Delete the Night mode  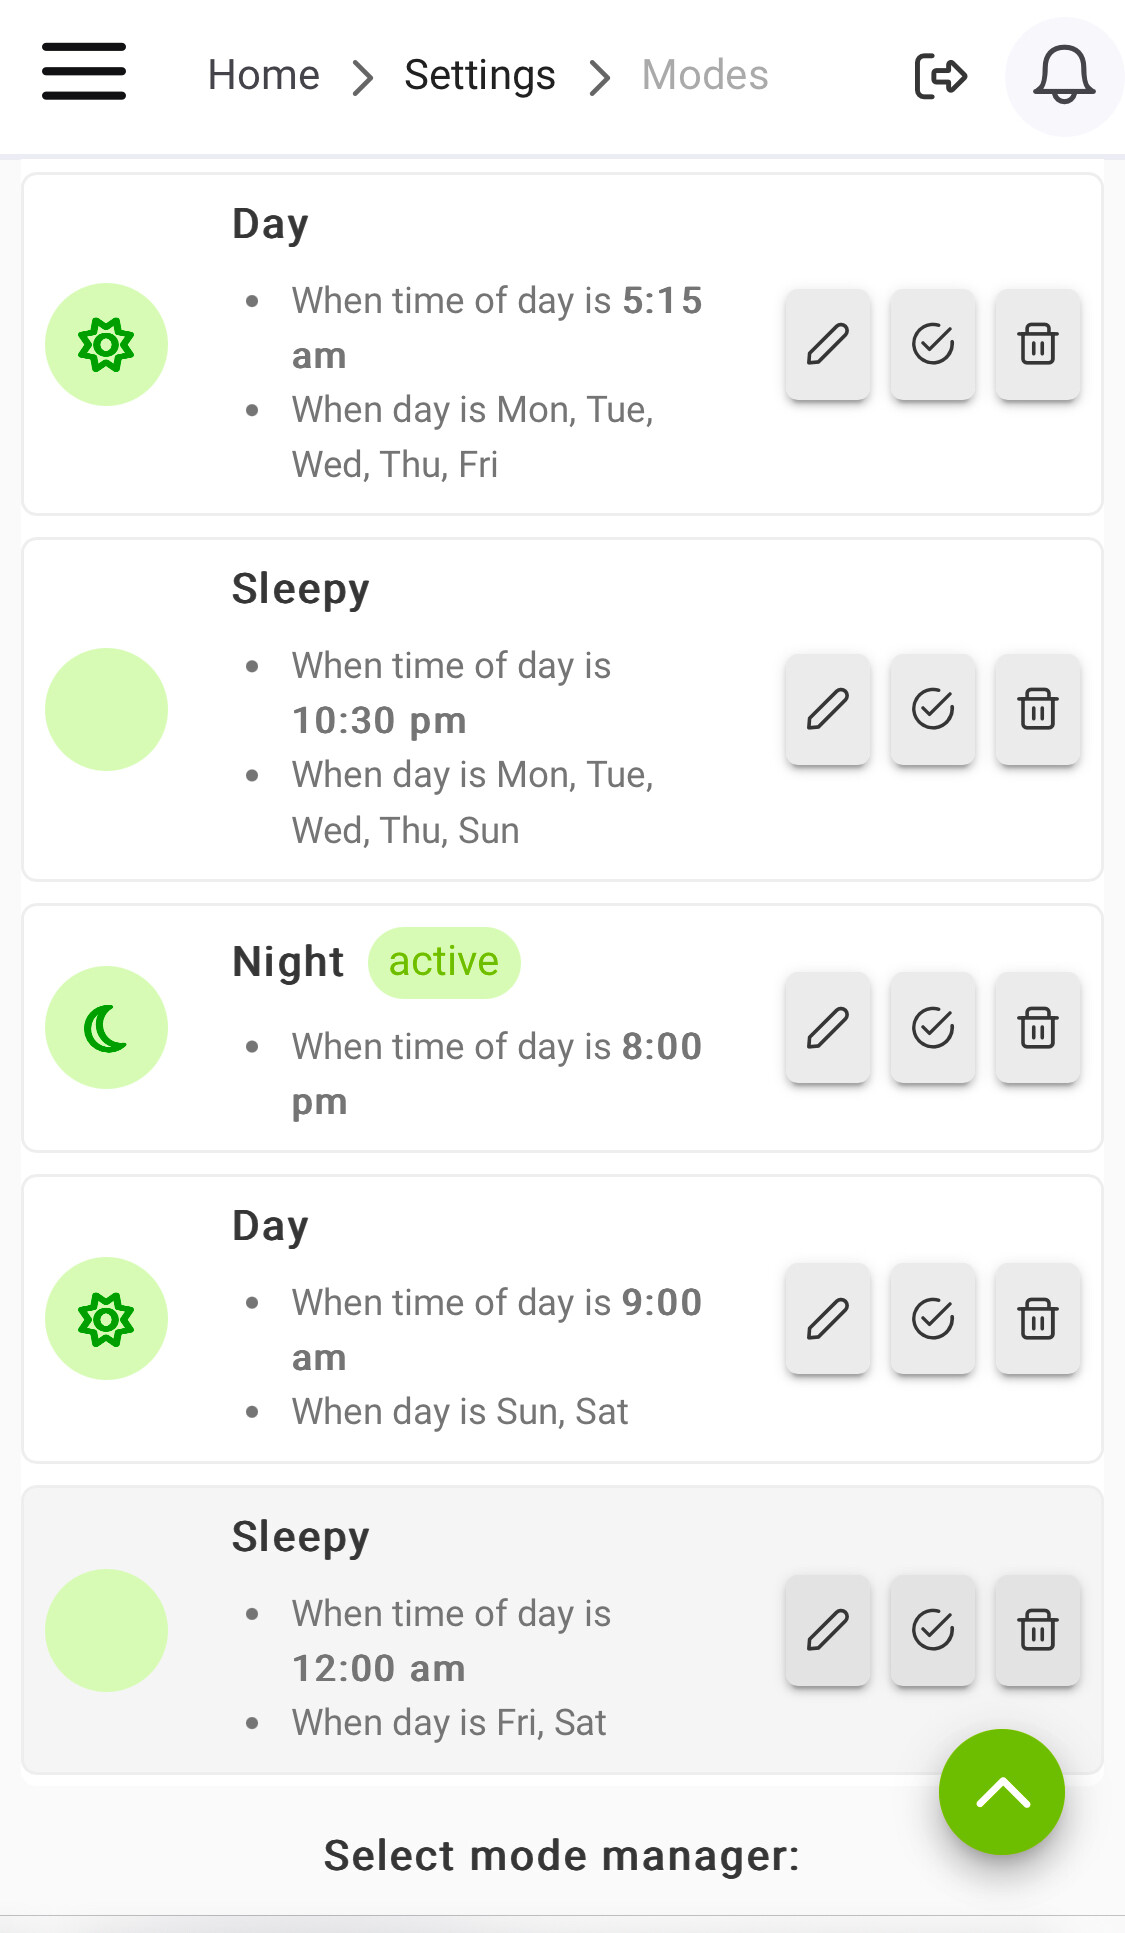coord(1038,1028)
